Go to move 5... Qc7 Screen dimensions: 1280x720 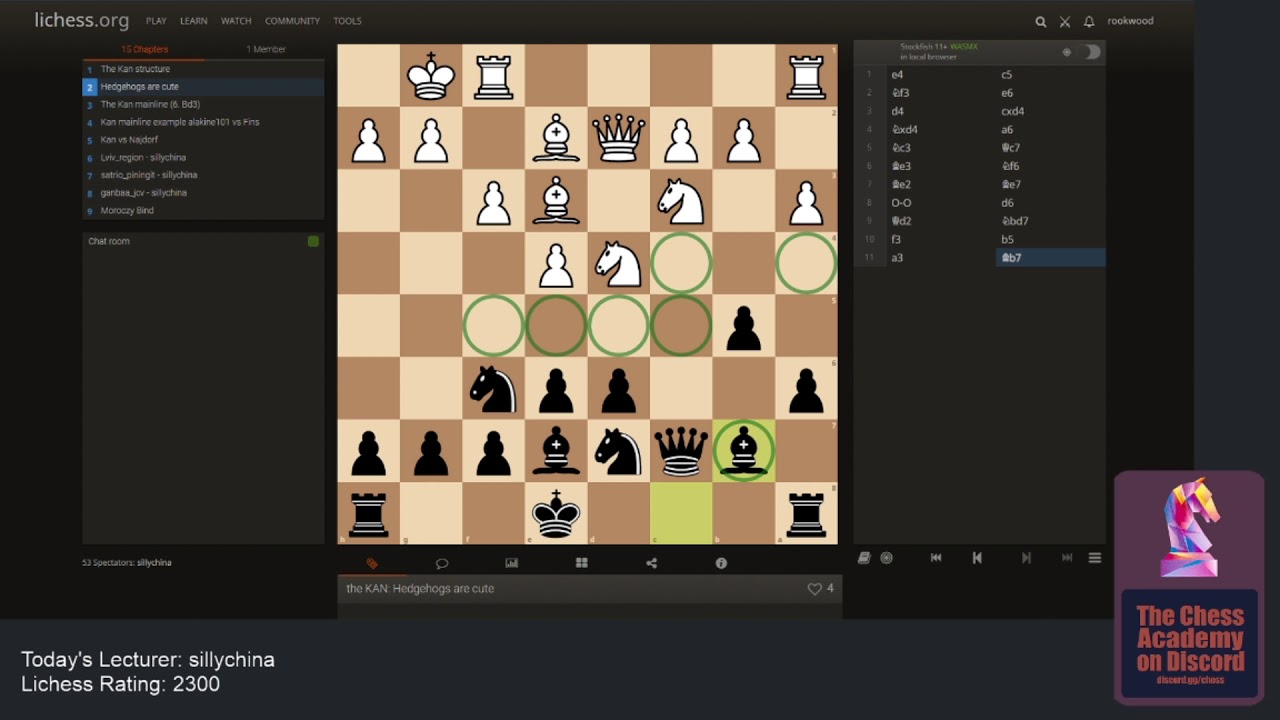(1050, 148)
